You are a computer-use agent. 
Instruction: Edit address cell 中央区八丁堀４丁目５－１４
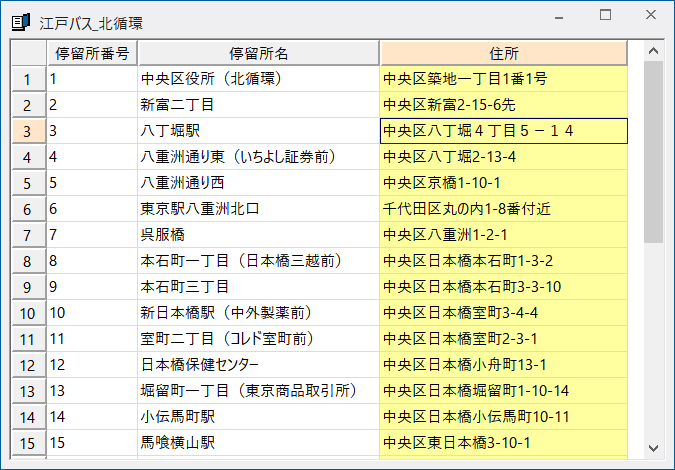pos(503,130)
